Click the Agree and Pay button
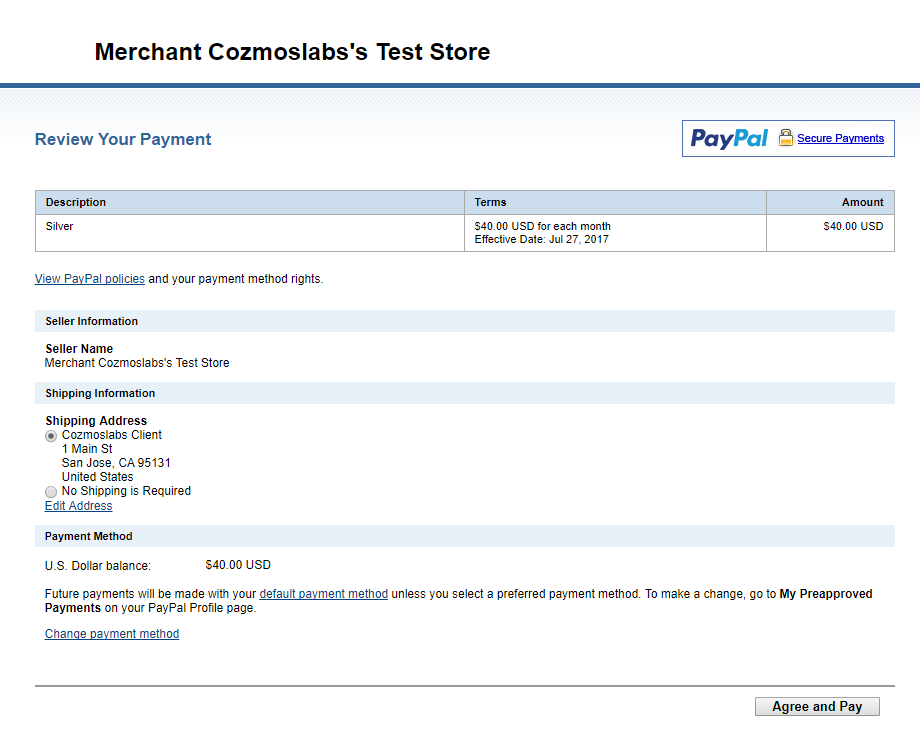Viewport: 920px width, 733px height. [x=817, y=707]
